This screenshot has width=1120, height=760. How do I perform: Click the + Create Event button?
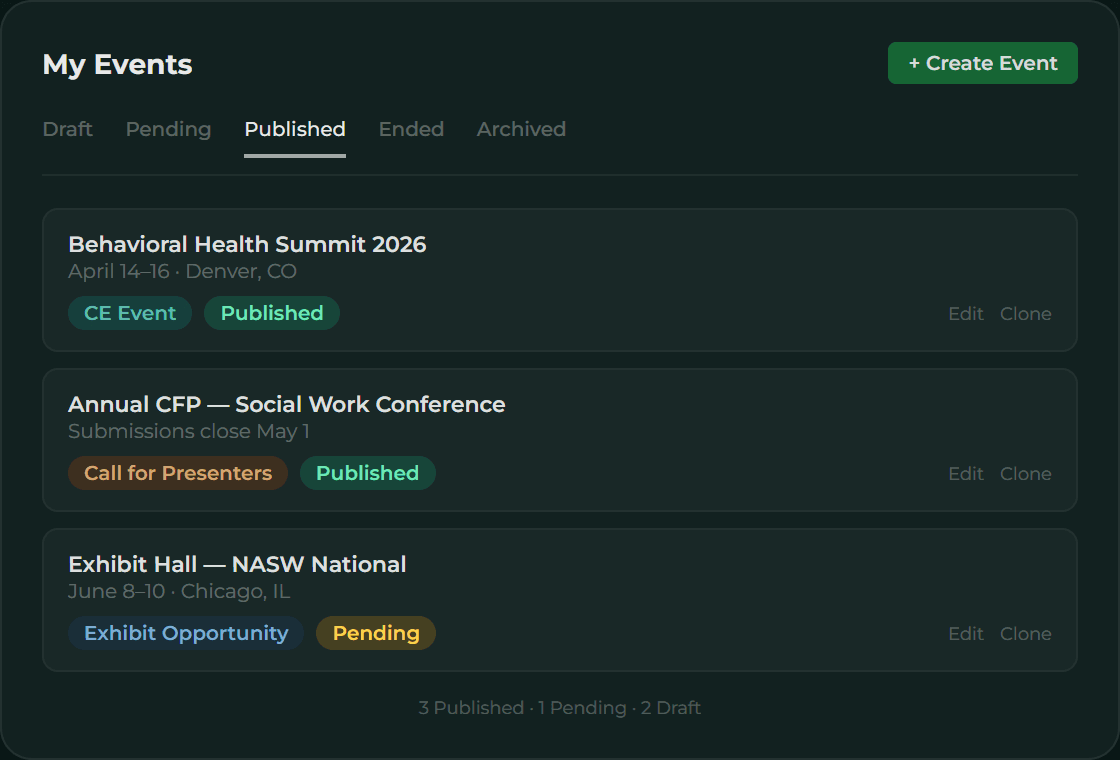(982, 62)
